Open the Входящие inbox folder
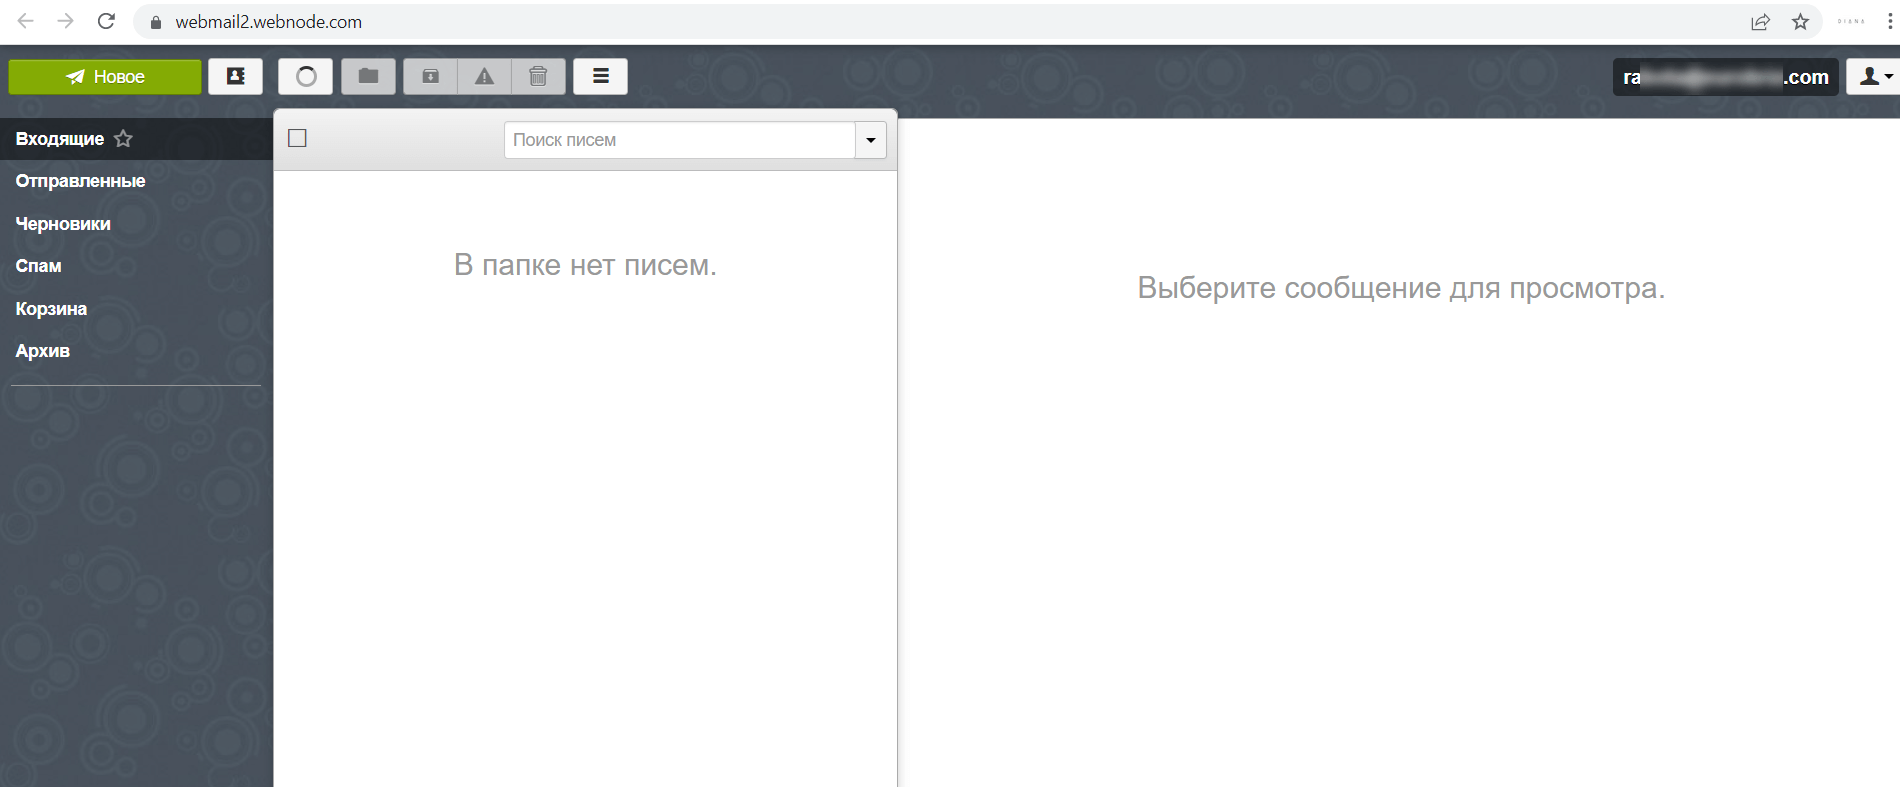The width and height of the screenshot is (1900, 787). coord(60,139)
